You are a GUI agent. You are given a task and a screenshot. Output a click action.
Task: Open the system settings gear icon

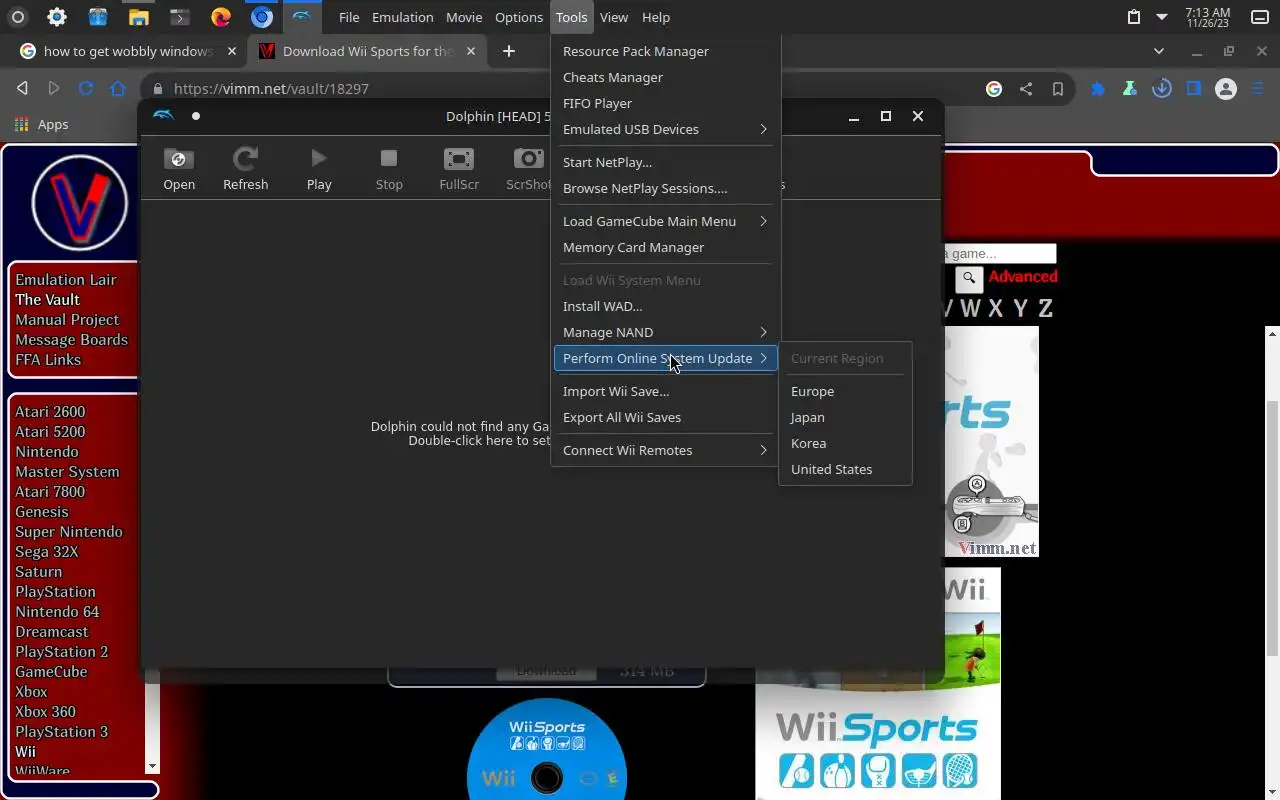tap(57, 17)
